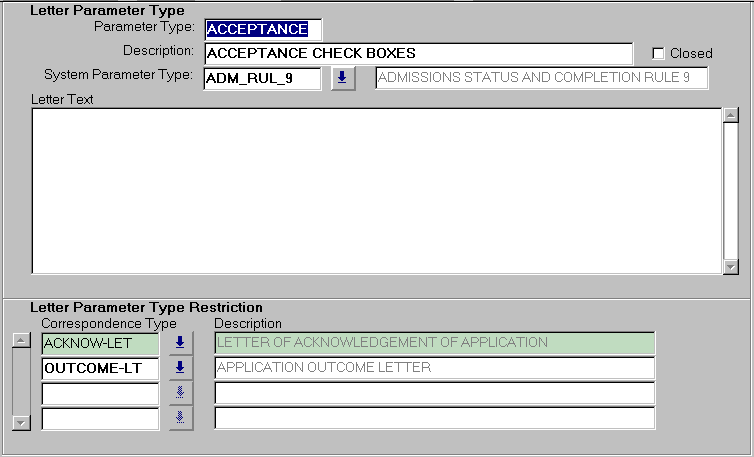Tick the Closed checkbox

click(658, 53)
